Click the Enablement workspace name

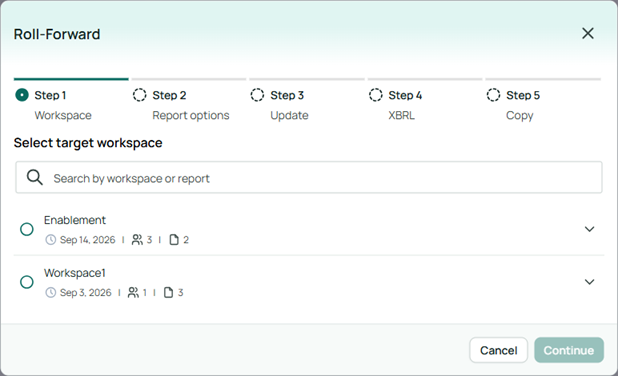(74, 220)
